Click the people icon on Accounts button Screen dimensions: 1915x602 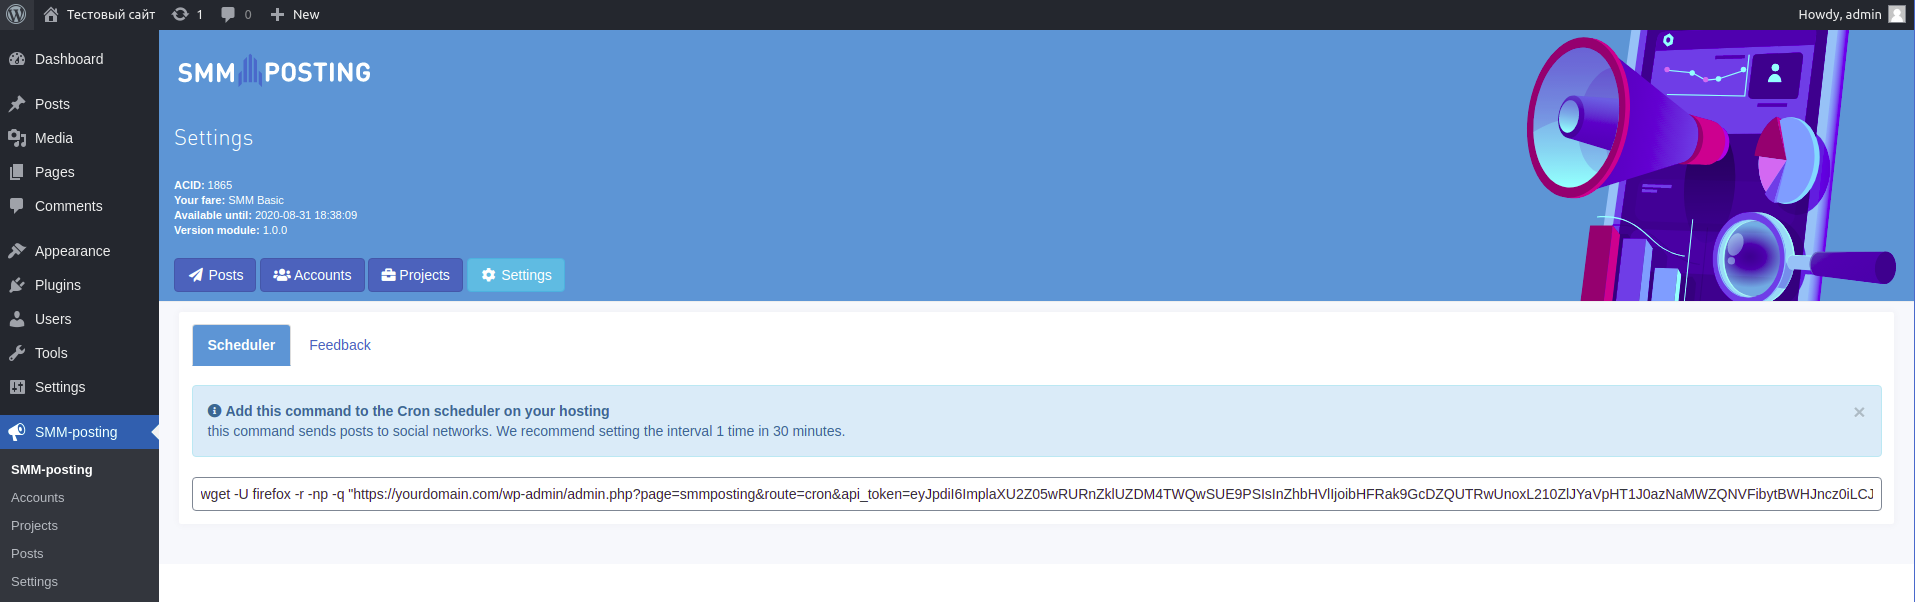pyautogui.click(x=282, y=275)
